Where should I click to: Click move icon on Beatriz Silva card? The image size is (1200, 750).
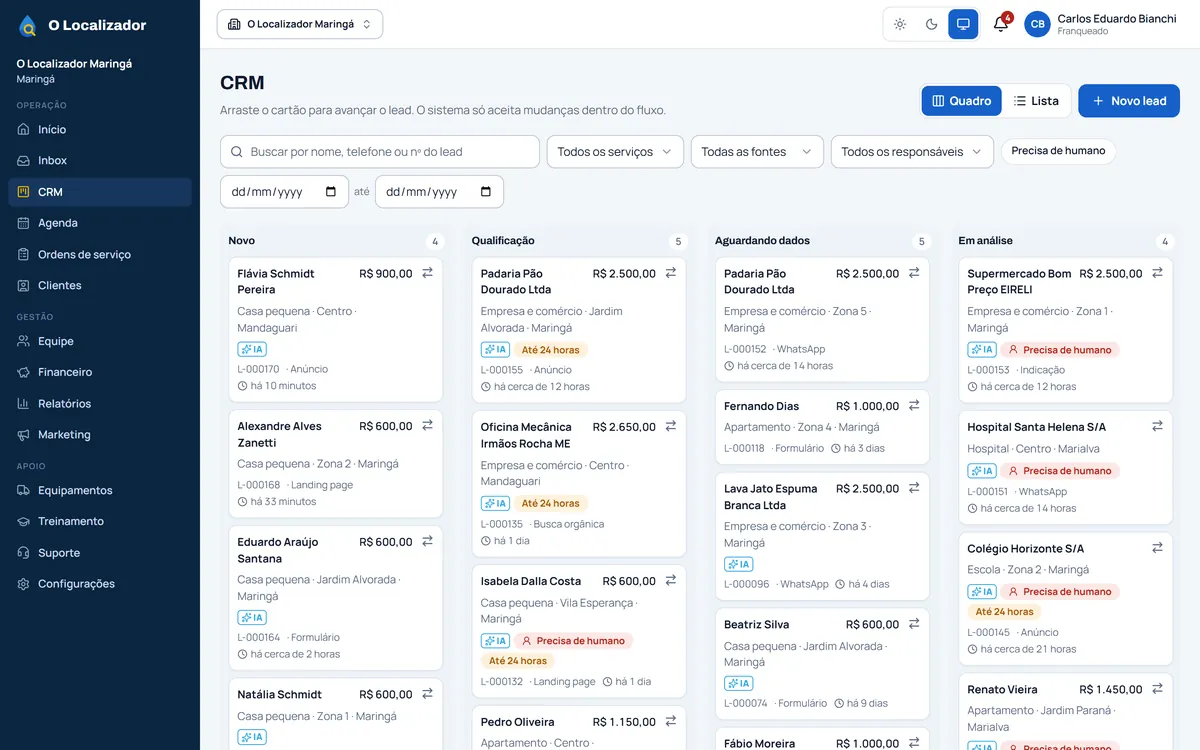coord(913,624)
